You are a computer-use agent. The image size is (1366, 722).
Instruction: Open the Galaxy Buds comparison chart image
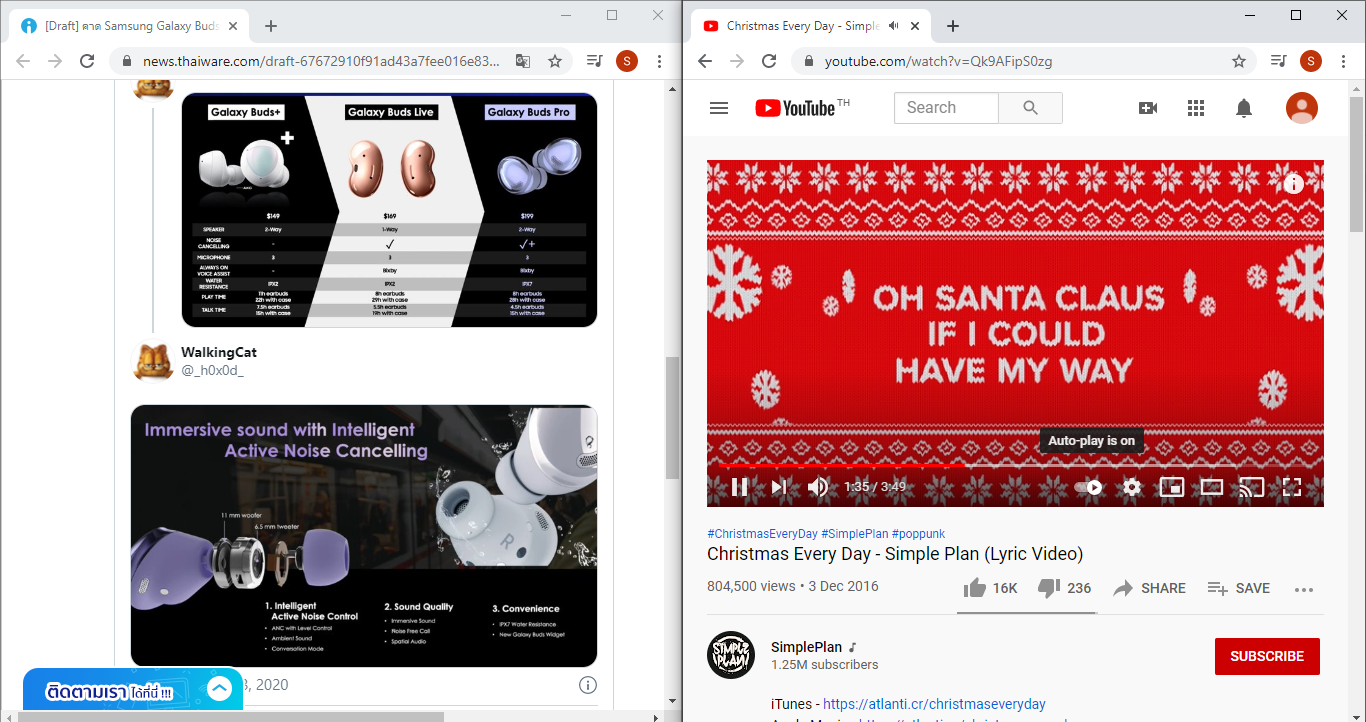pyautogui.click(x=389, y=210)
